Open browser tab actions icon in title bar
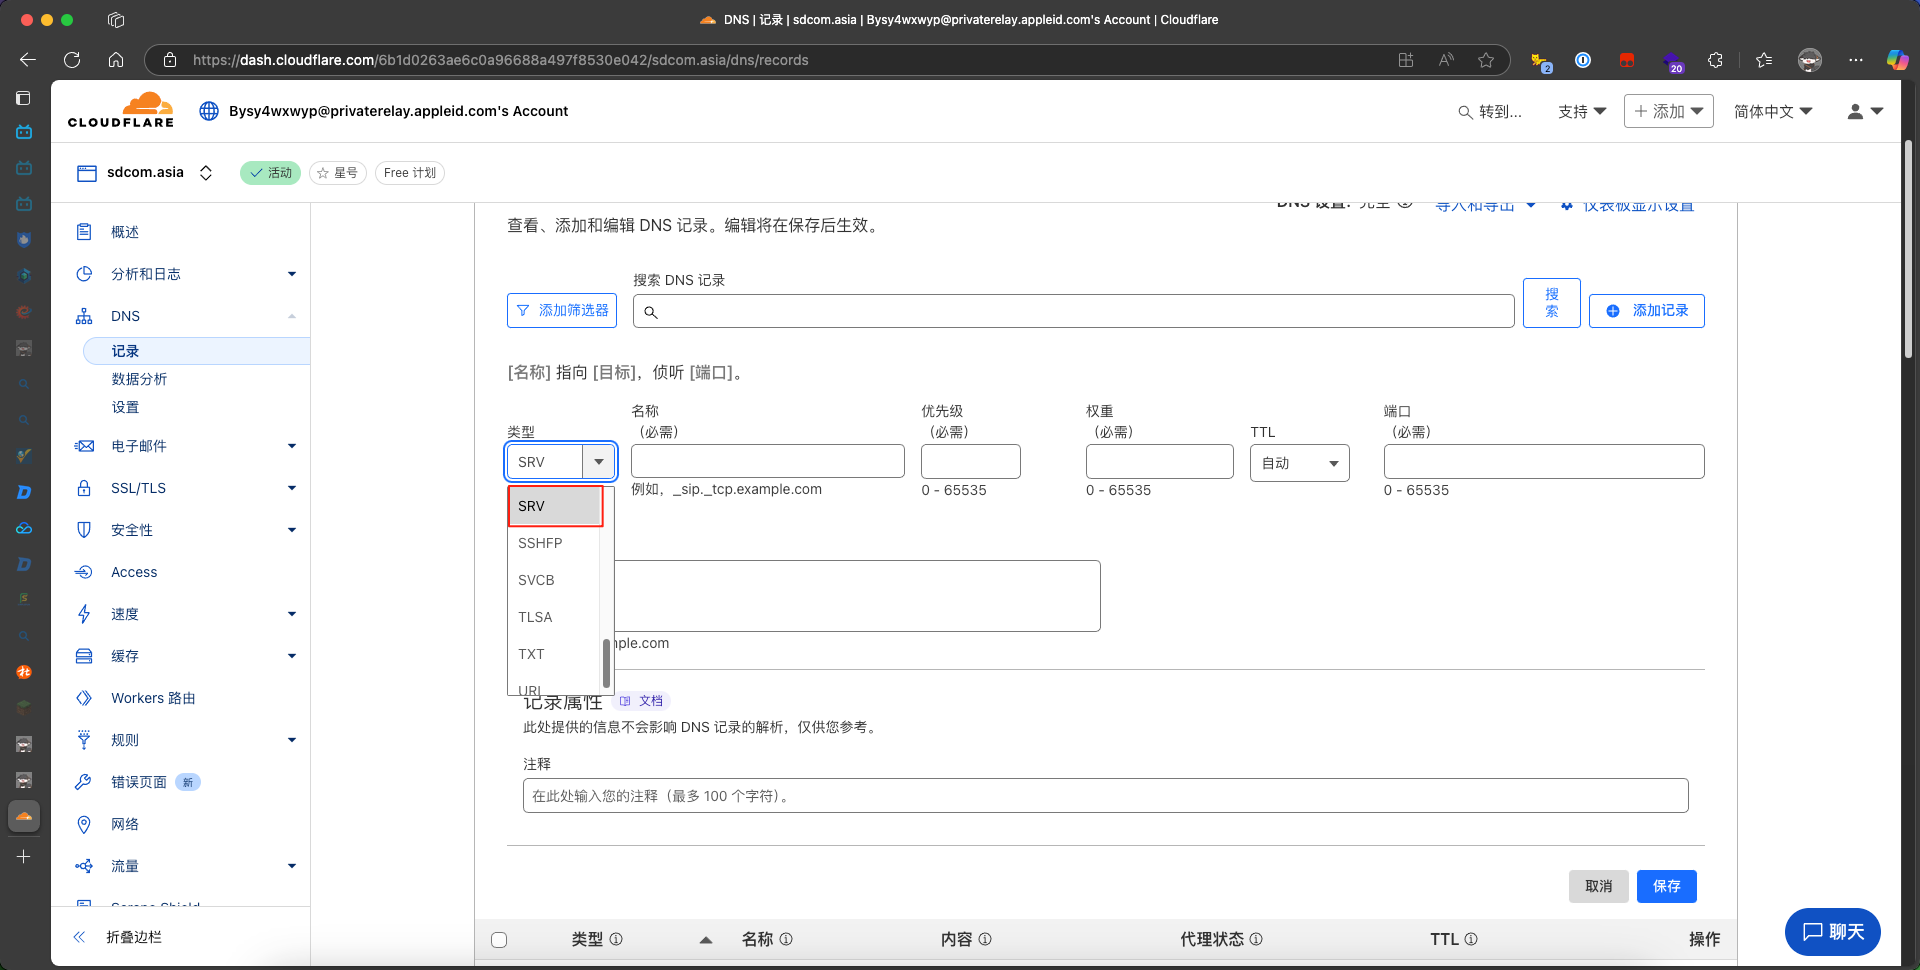Screen dimensions: 1920x970 (x=116, y=20)
